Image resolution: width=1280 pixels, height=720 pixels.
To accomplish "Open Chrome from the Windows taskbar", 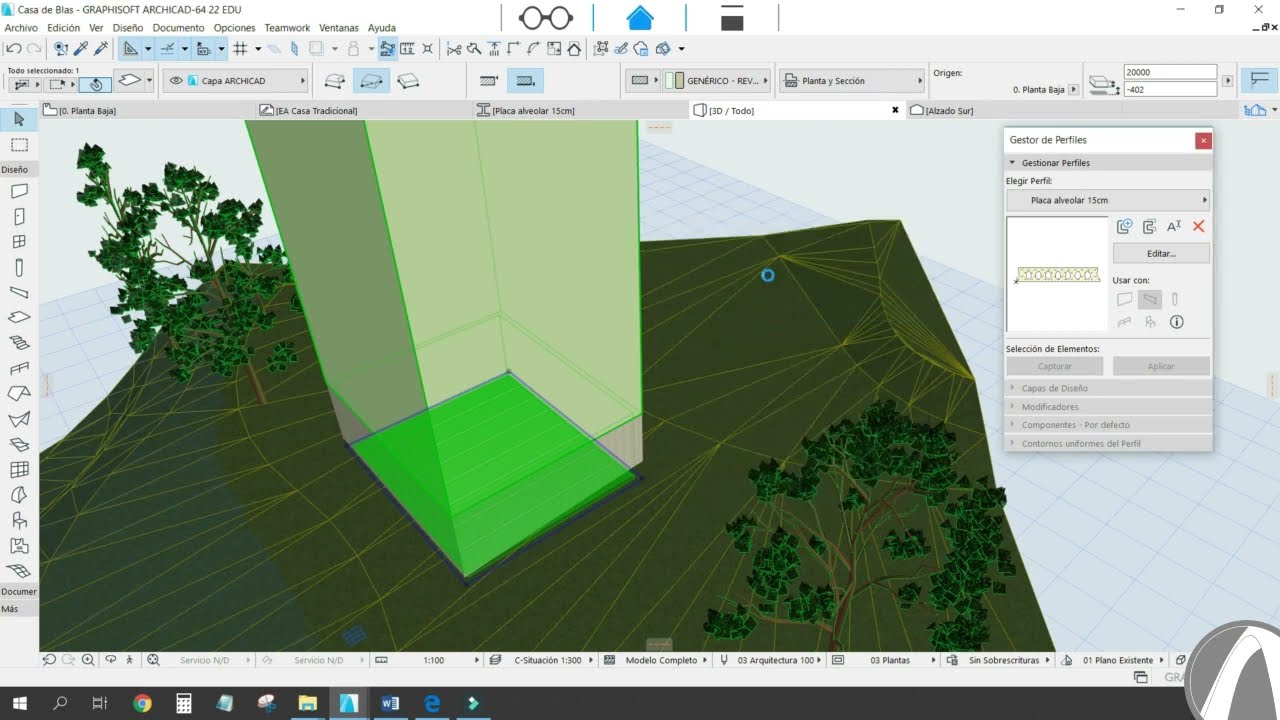I will (142, 703).
